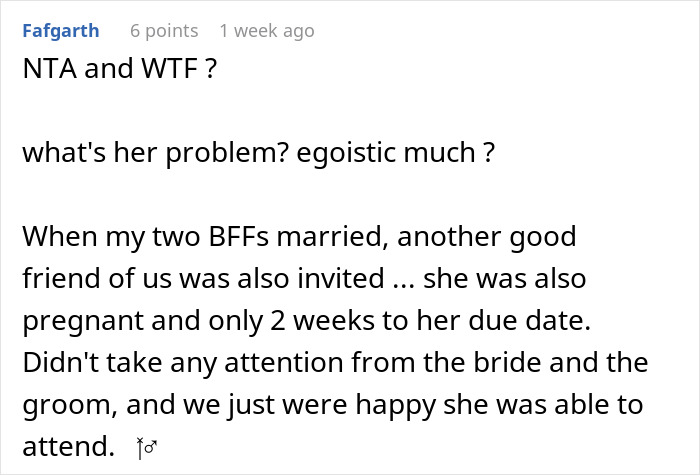Click the word 'BFFs' in the comment
Image resolution: width=700 pixels, height=475 pixels.
239,236
